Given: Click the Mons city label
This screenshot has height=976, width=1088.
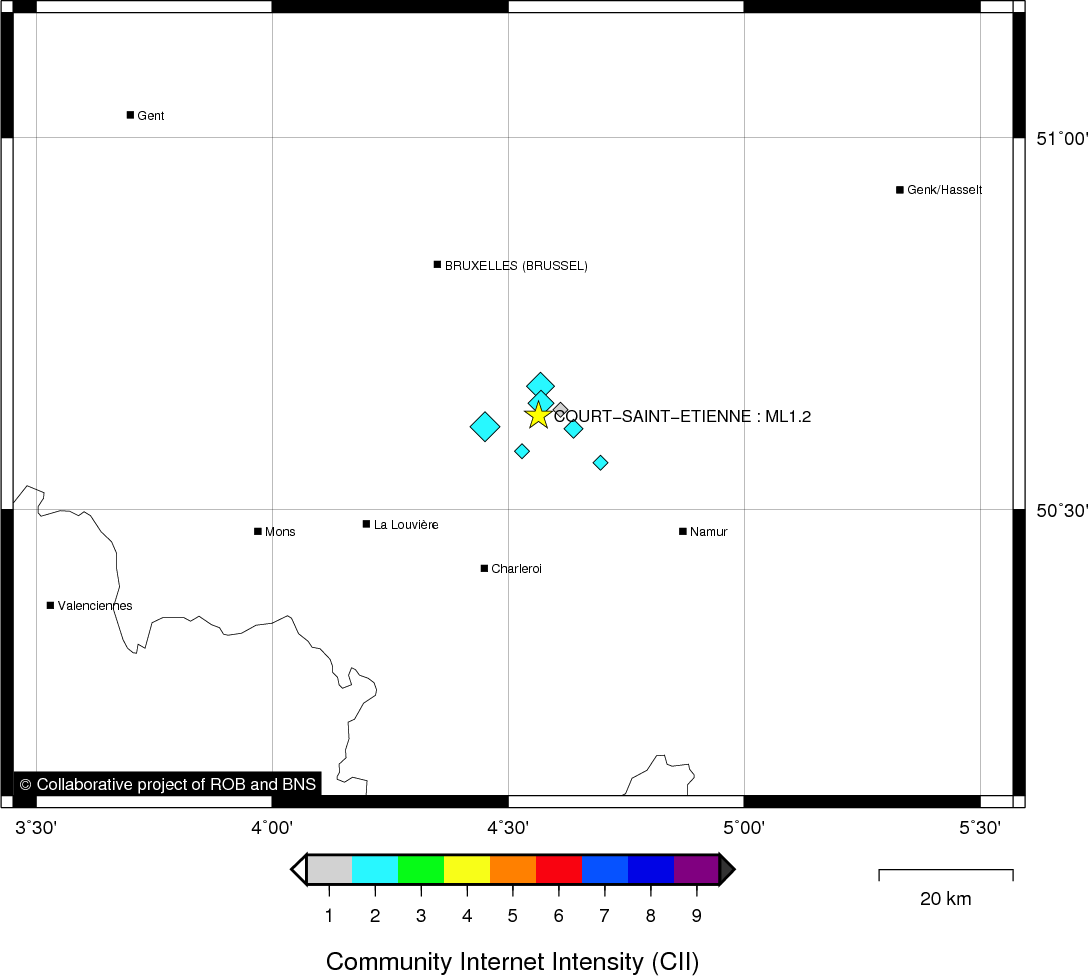Looking at the screenshot, I should click(280, 532).
